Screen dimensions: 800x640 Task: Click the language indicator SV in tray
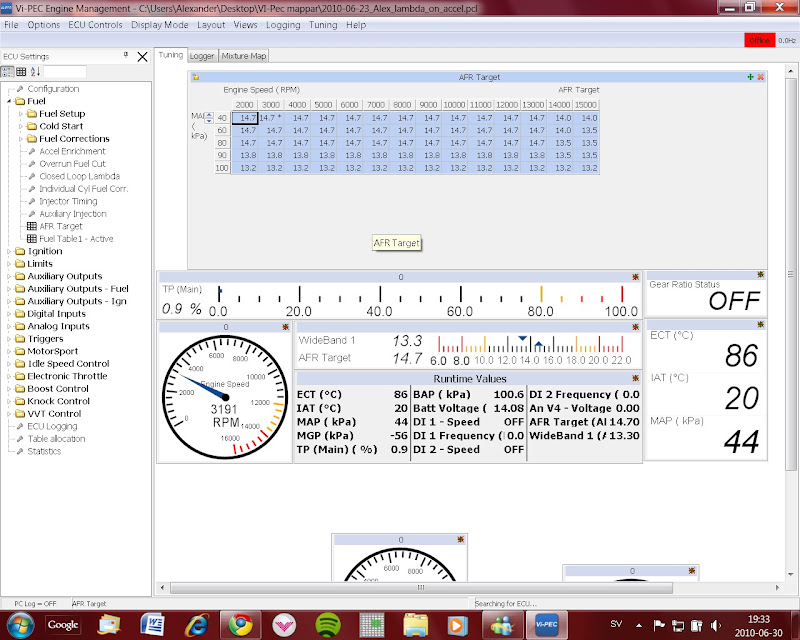tap(616, 624)
